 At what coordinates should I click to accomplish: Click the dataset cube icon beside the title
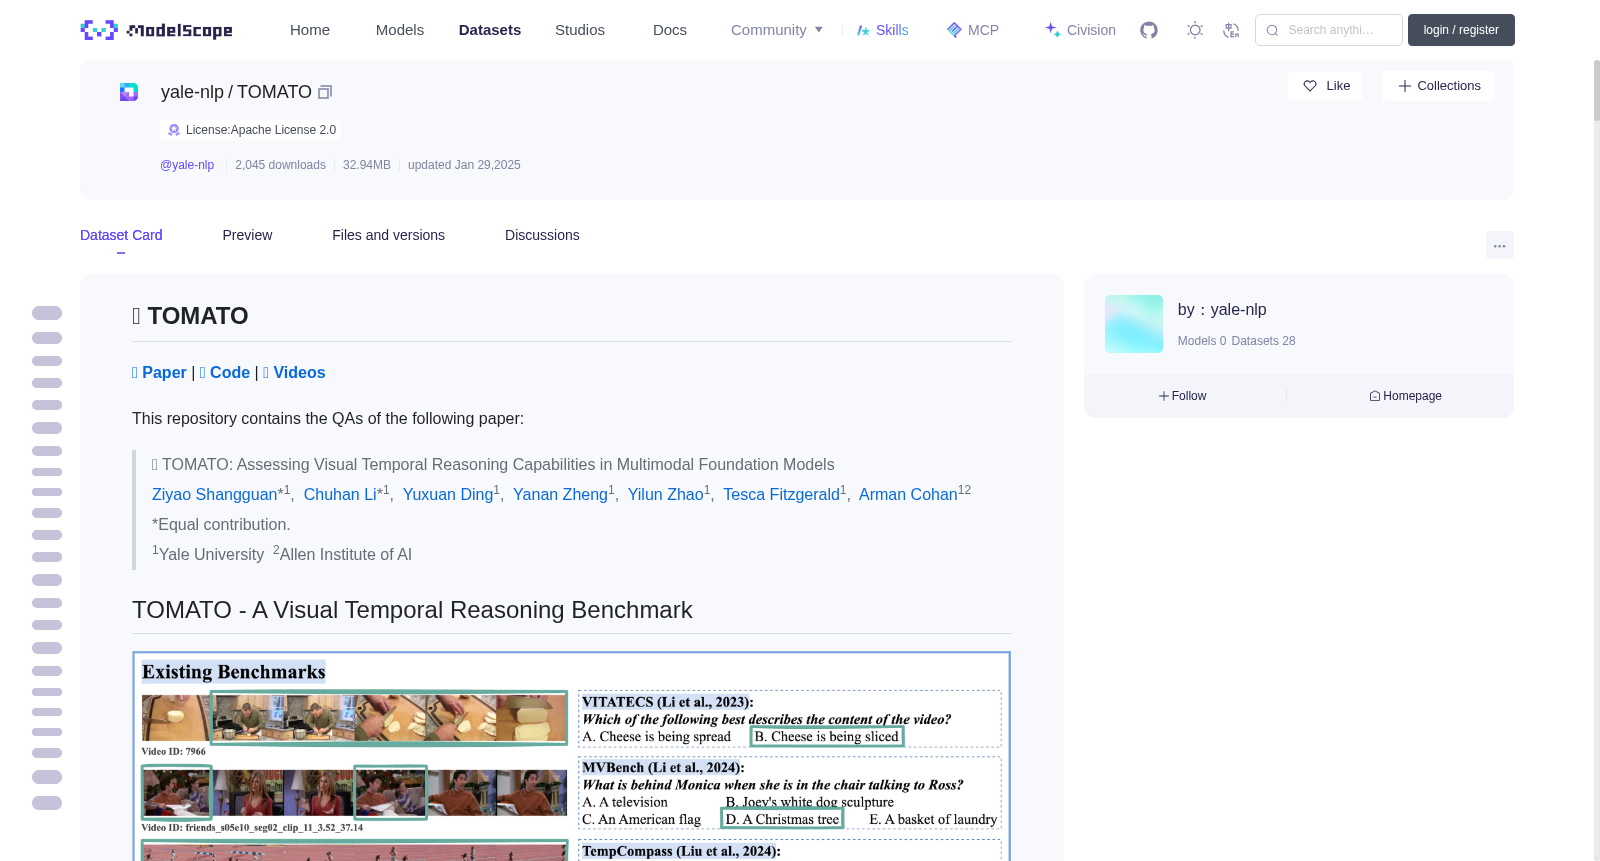pos(129,92)
